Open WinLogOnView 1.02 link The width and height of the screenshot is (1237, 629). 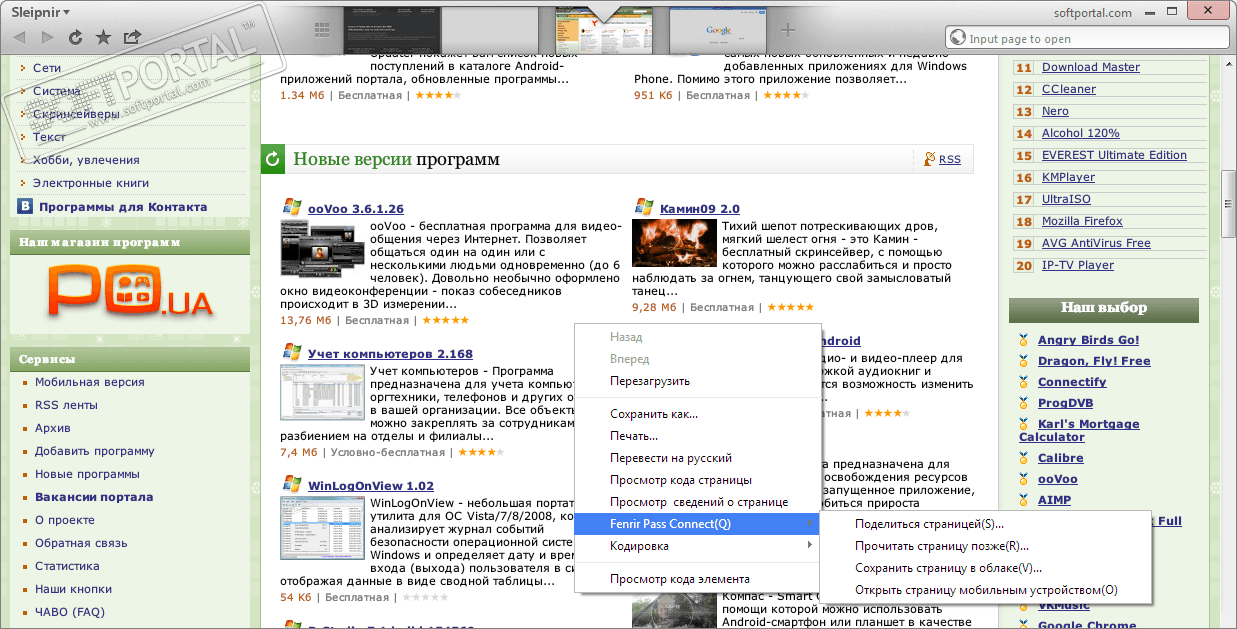click(371, 486)
